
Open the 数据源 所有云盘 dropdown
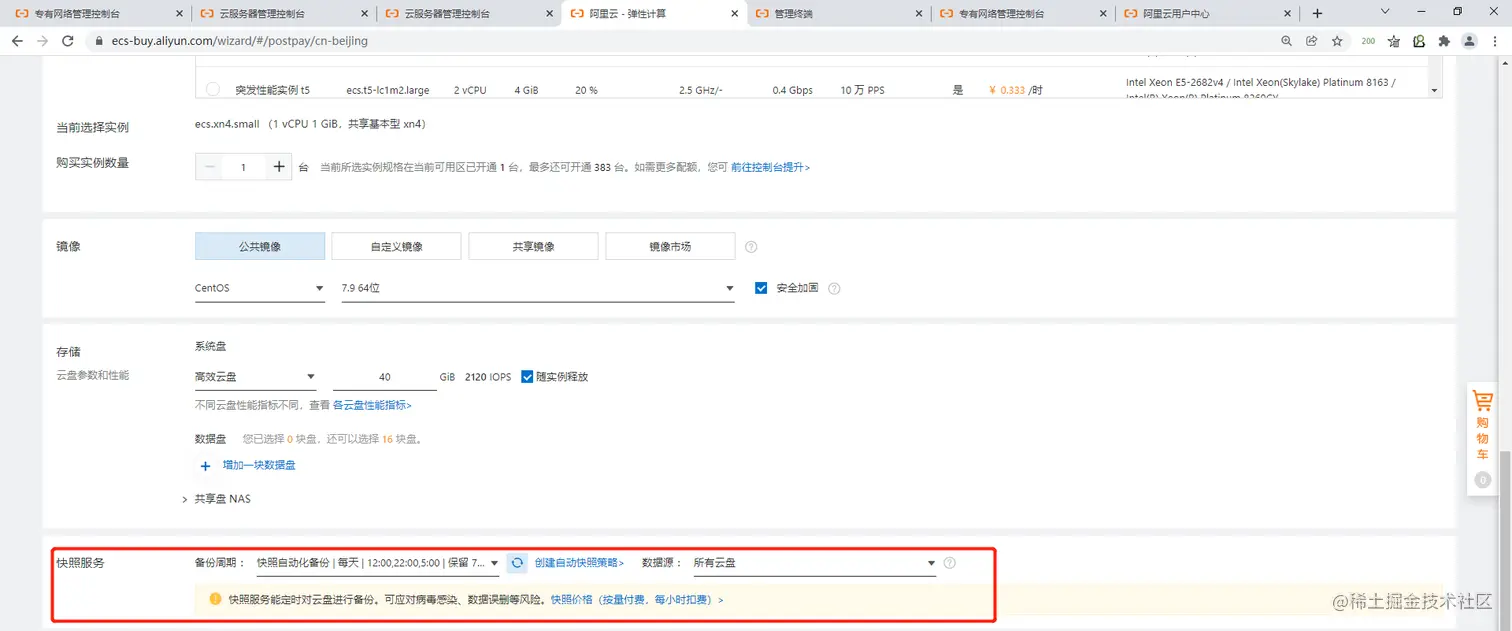point(814,563)
